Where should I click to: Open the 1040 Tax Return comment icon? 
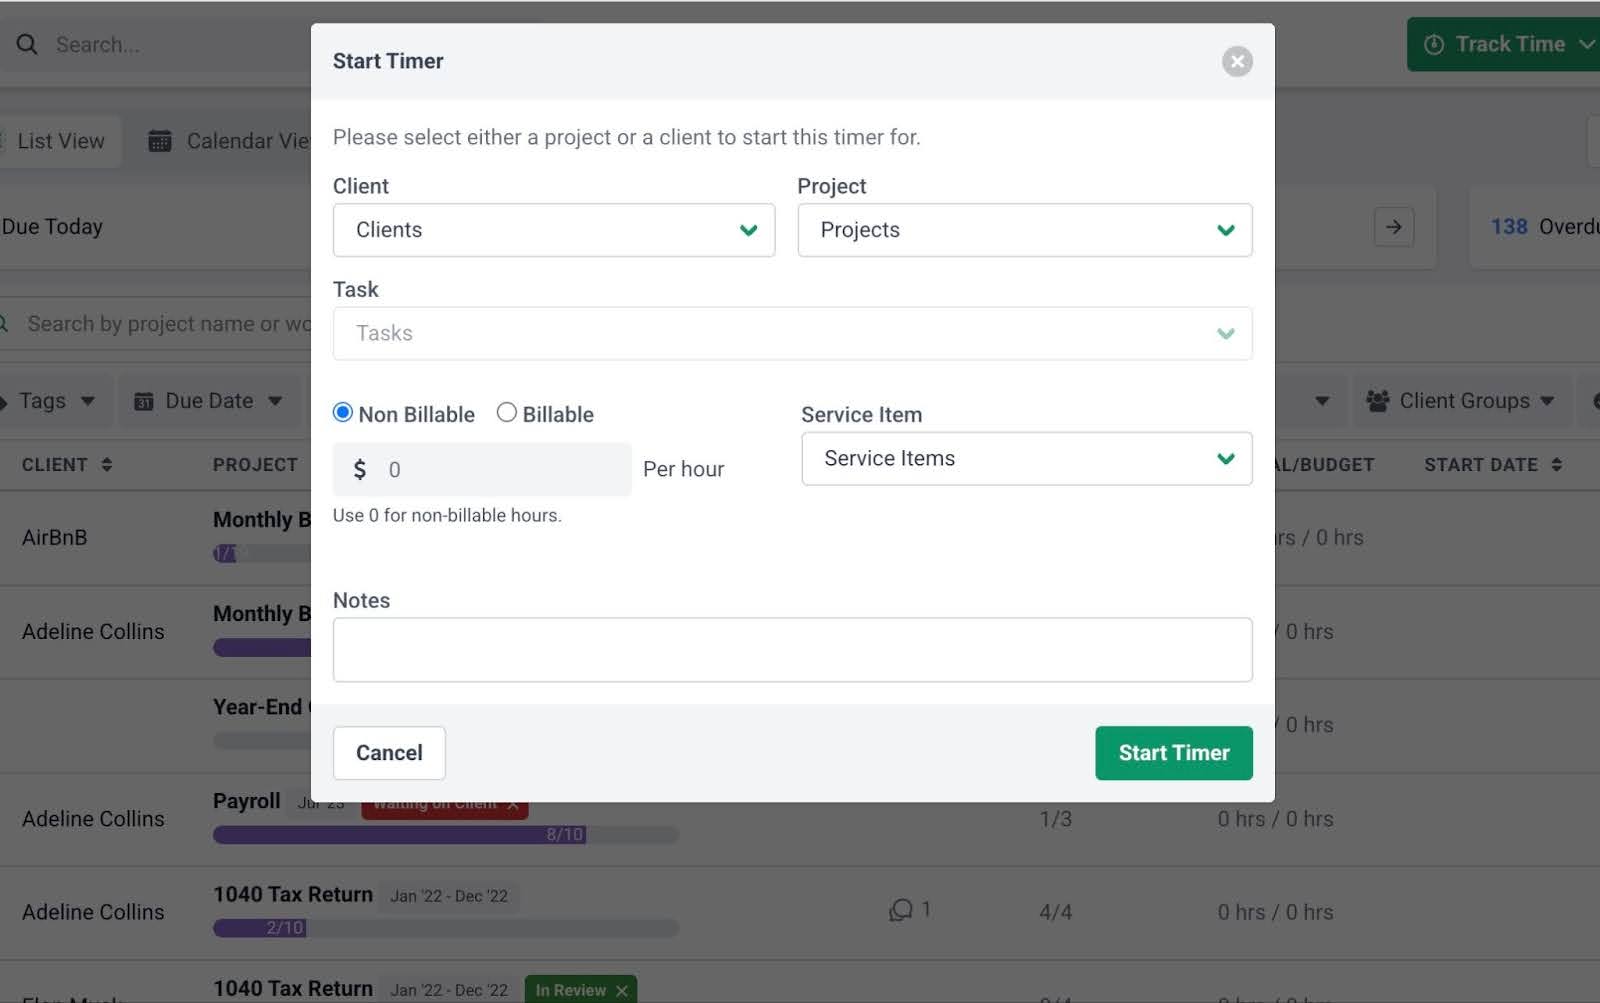click(901, 910)
